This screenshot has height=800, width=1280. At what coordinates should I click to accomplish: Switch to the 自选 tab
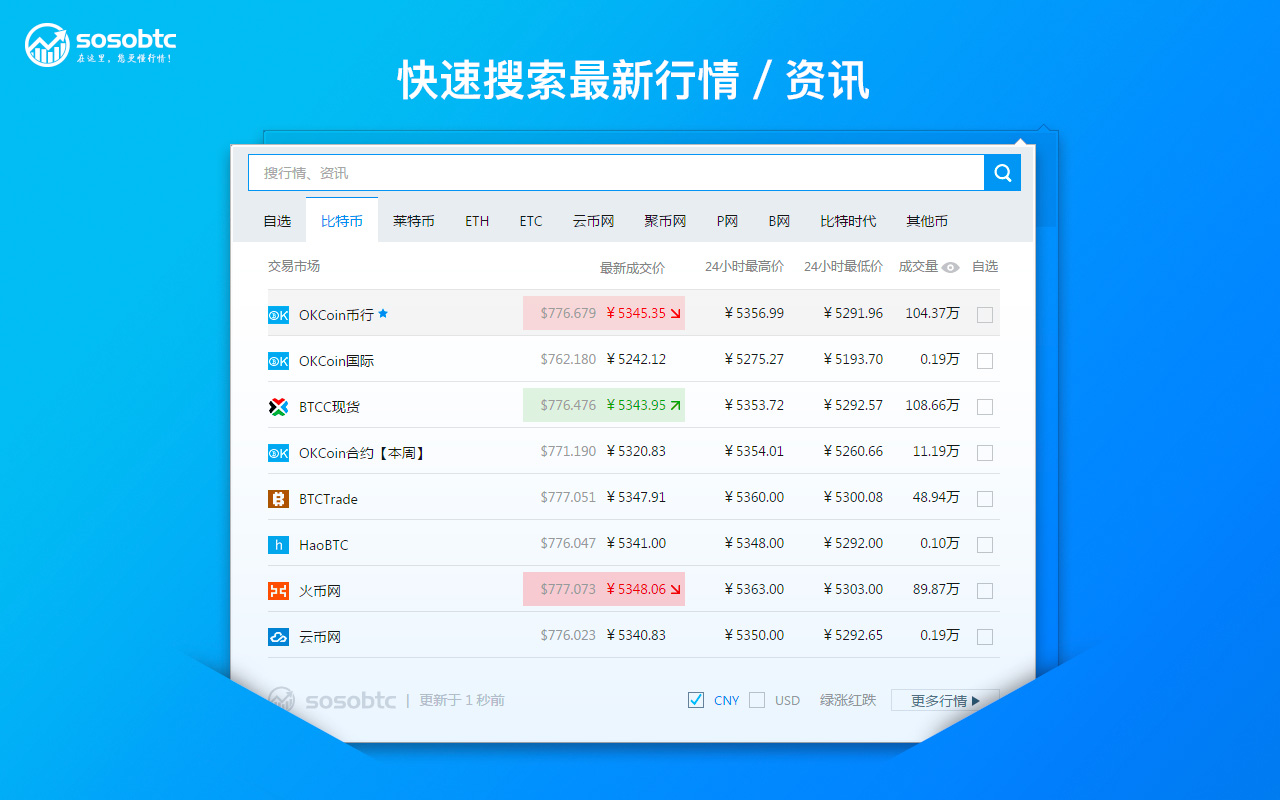(x=277, y=221)
